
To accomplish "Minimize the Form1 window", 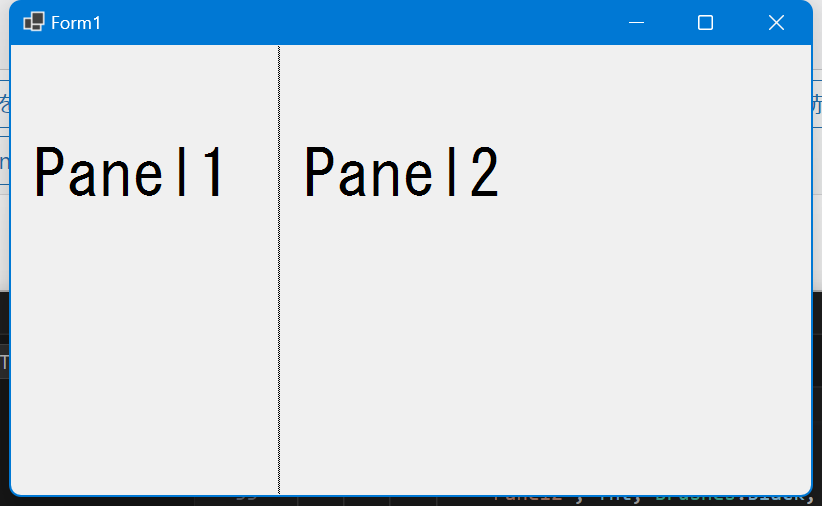I will (636, 23).
